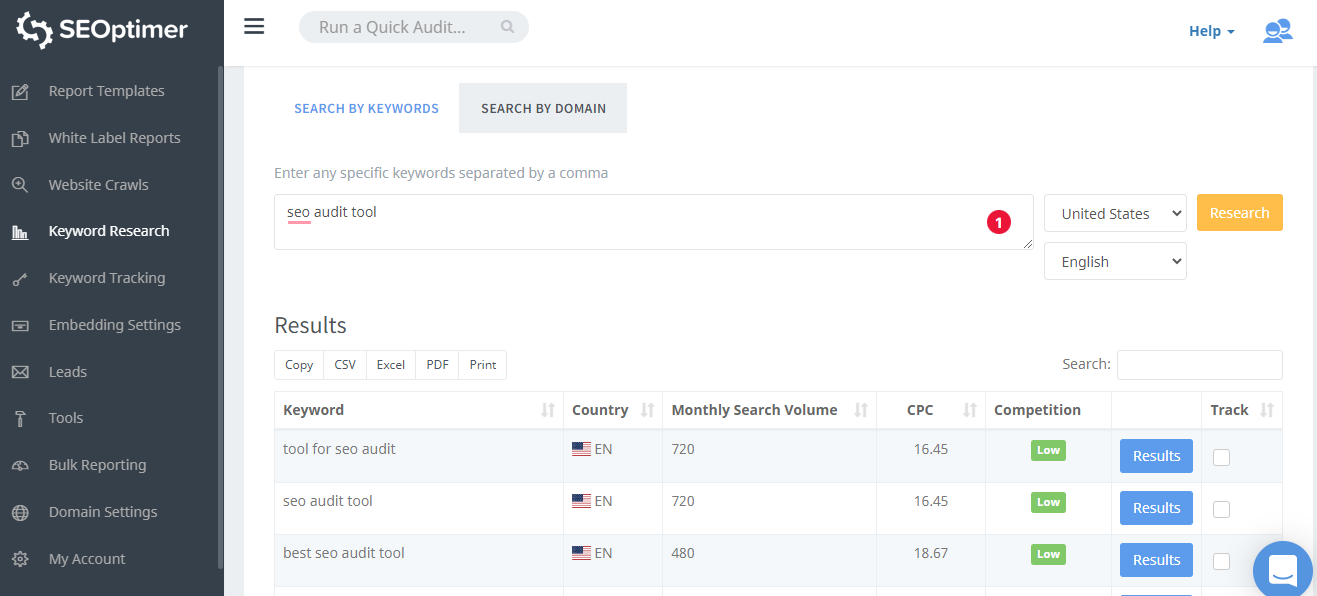Tick Track checkbox for 'tool for seo audit'
This screenshot has height=596, width=1317.
pos(1221,457)
